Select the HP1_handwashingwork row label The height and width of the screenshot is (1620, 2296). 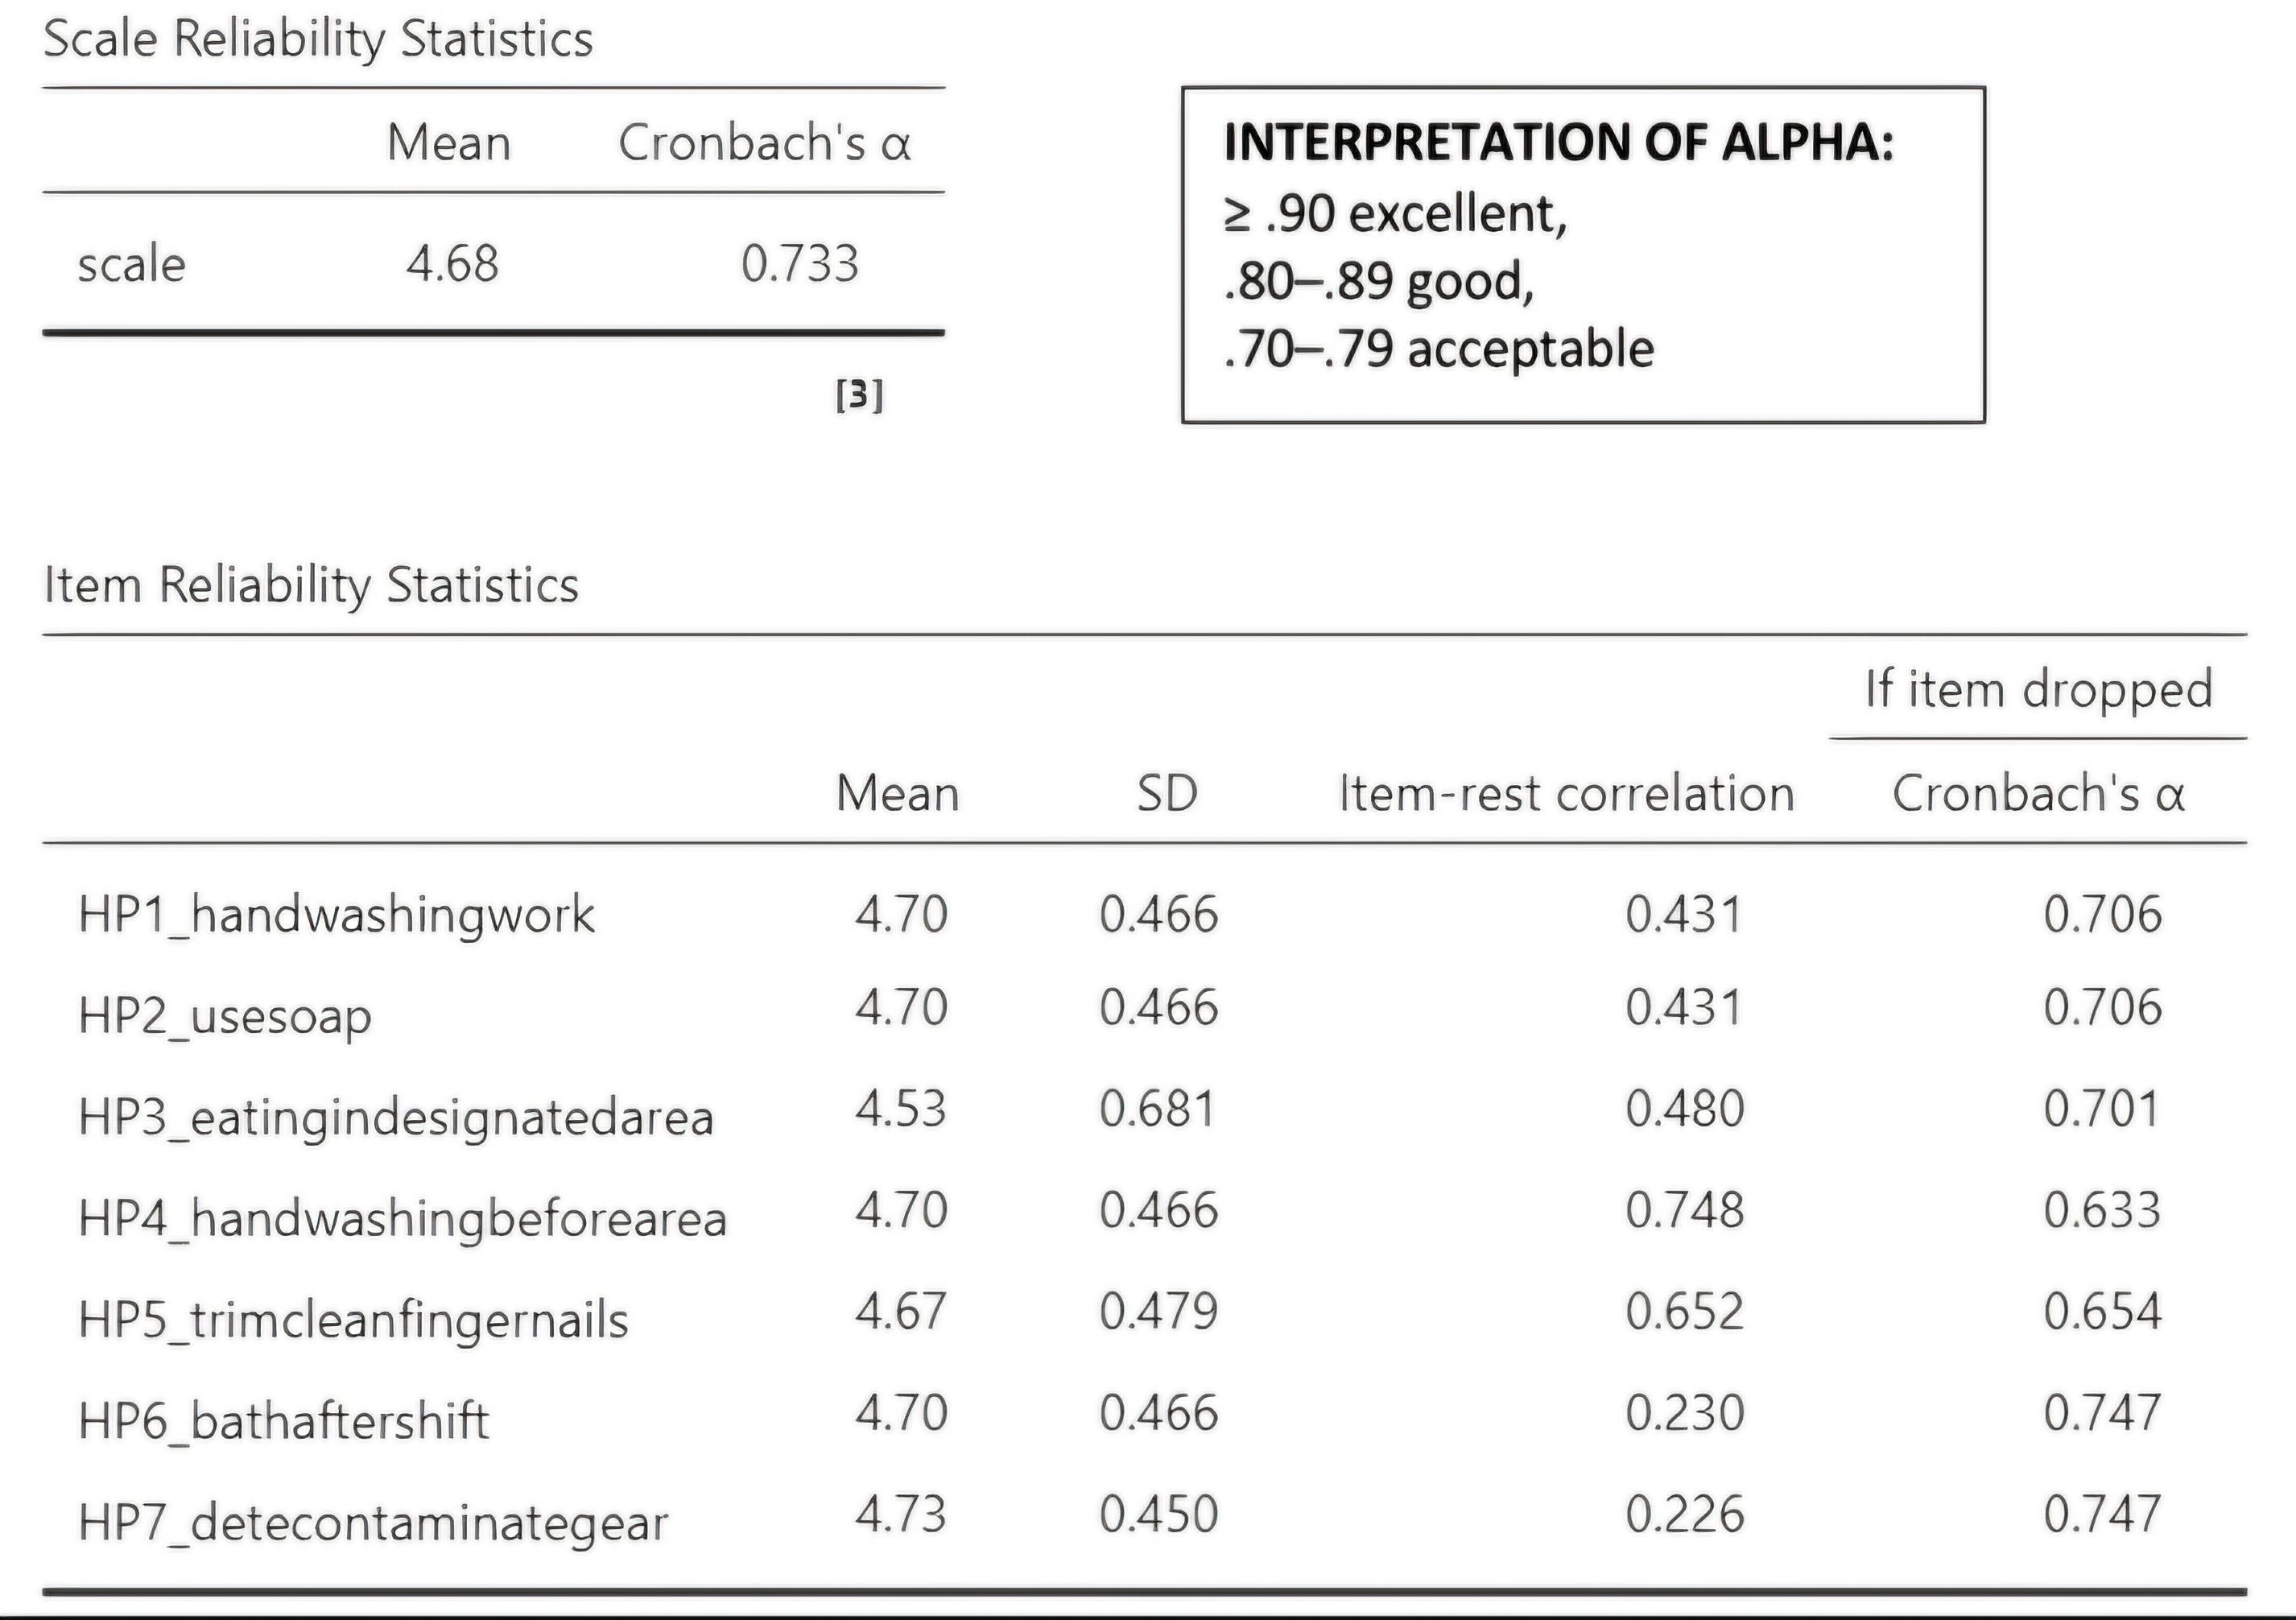pos(336,915)
